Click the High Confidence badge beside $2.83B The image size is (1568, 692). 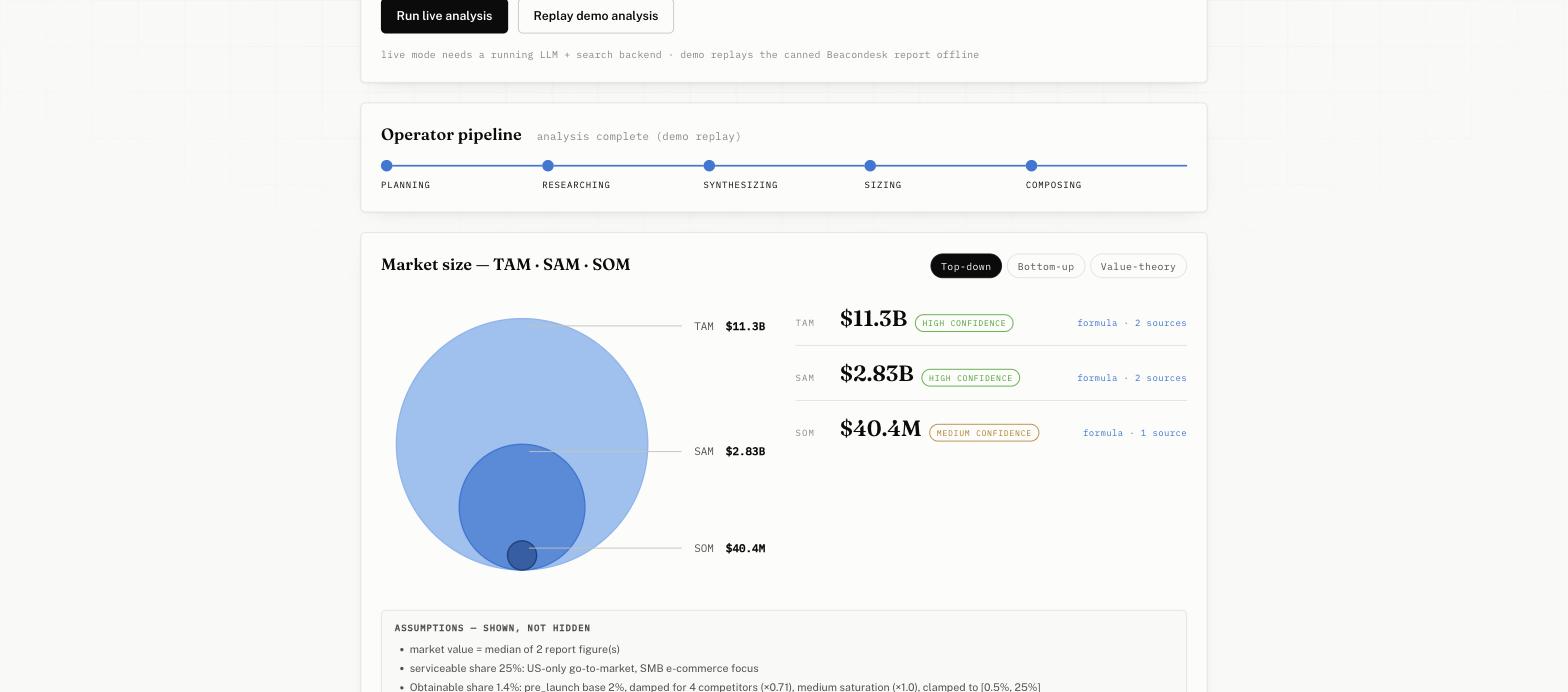tap(970, 378)
